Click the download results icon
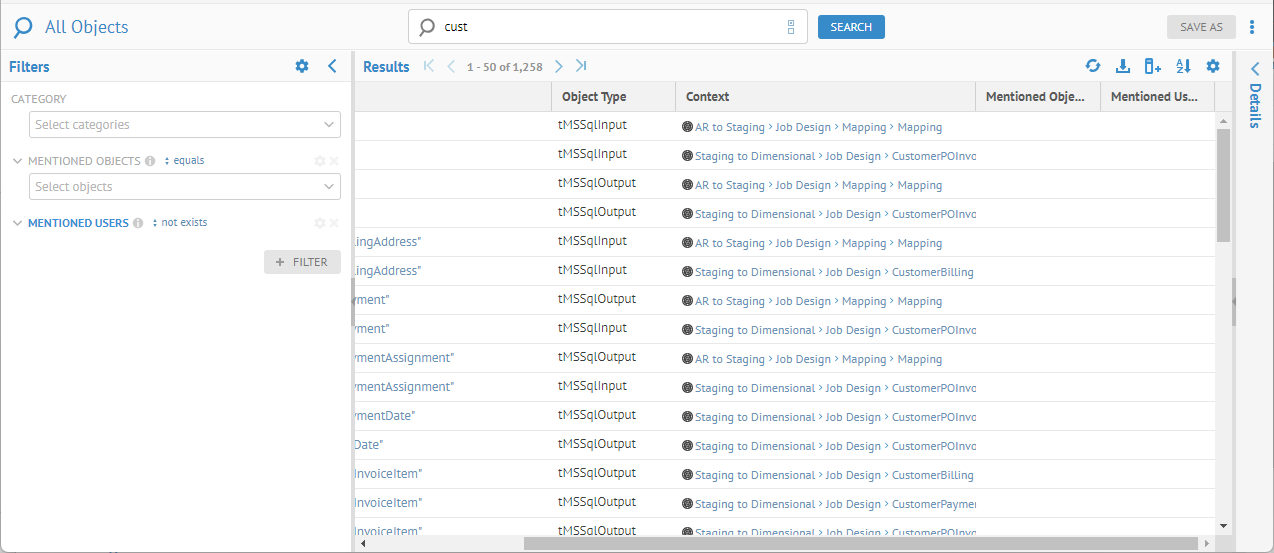The height and width of the screenshot is (553, 1274). point(1123,66)
